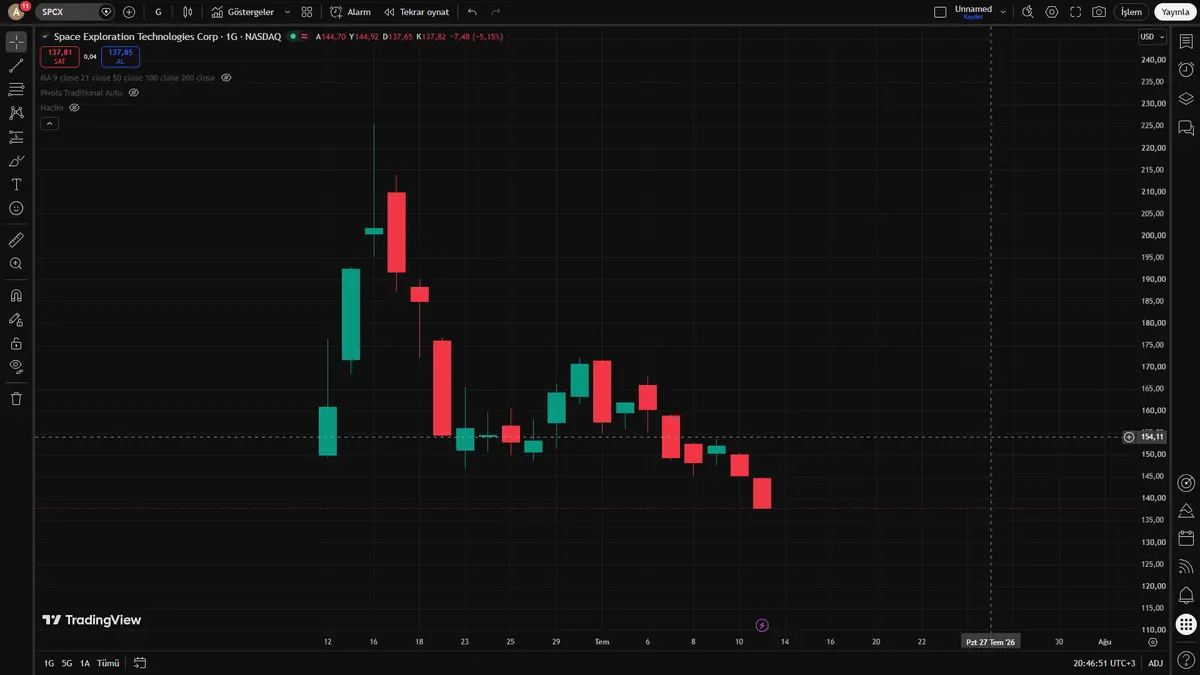
Task: Select the trend line drawing tool
Action: tap(16, 66)
